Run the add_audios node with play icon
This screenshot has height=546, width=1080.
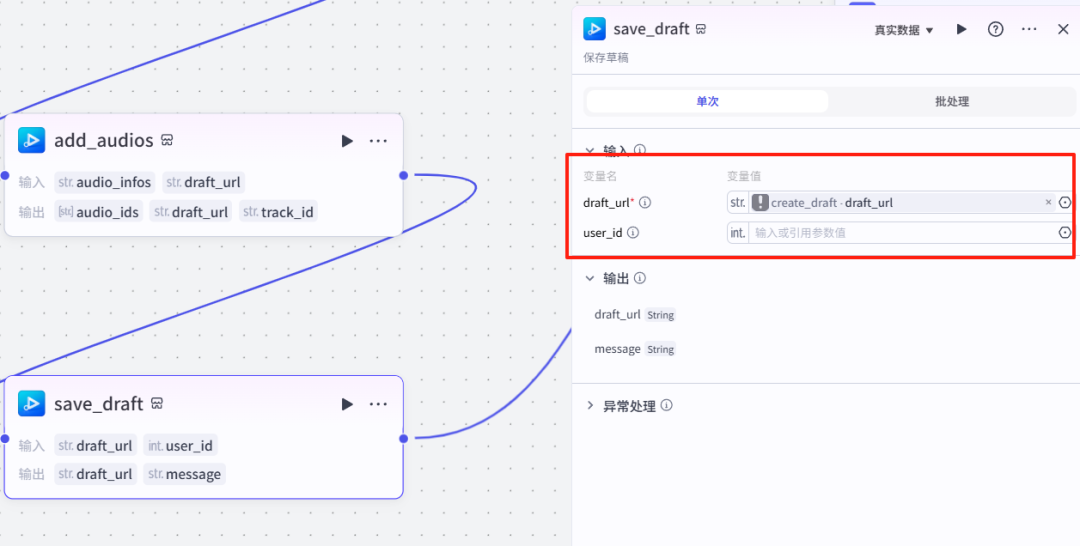(347, 140)
